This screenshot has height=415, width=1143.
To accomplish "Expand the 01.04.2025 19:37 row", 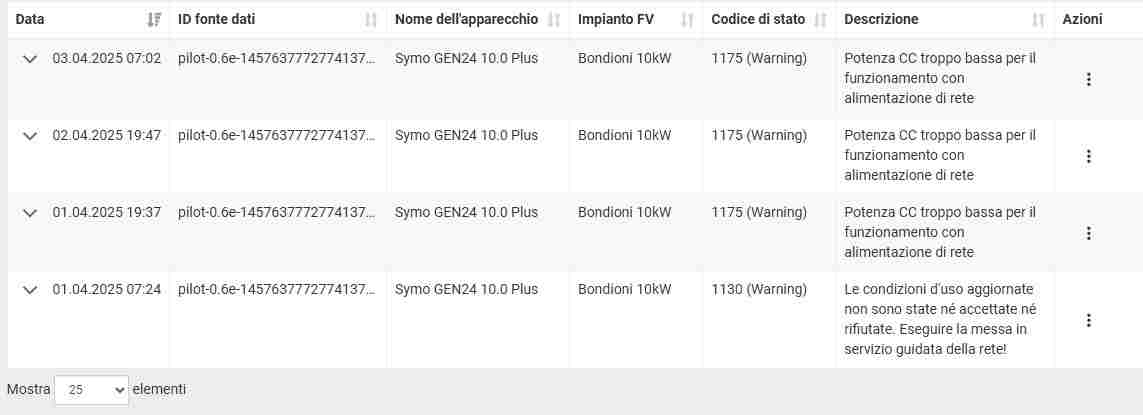I will [30, 213].
